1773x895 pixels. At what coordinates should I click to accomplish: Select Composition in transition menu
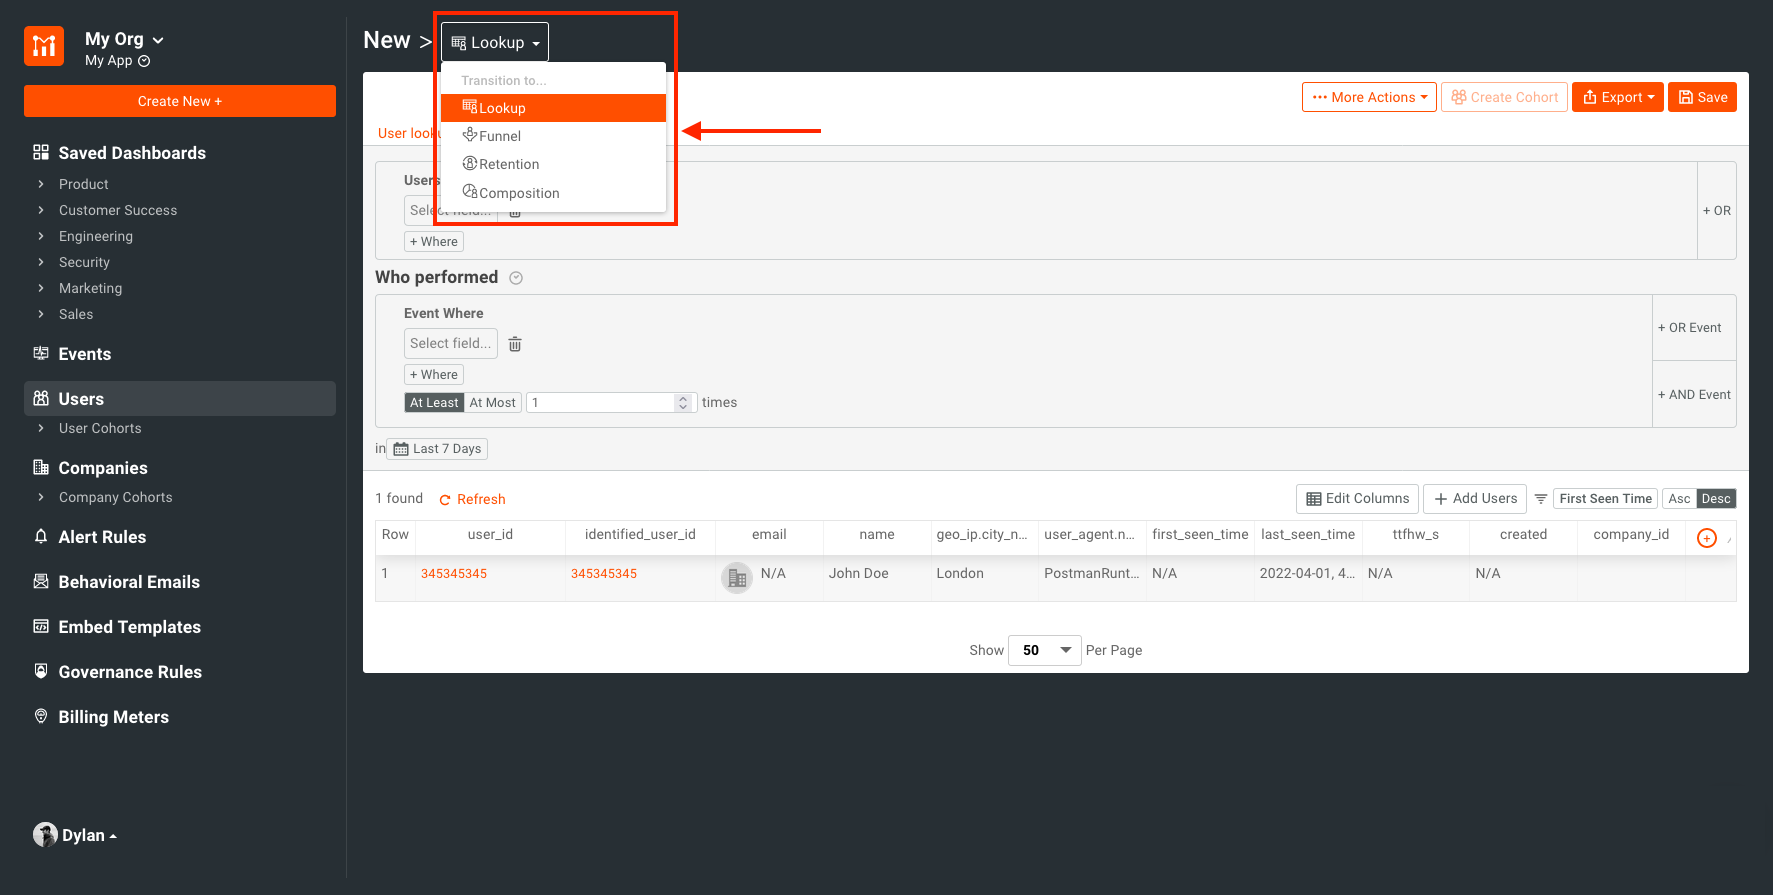click(x=553, y=193)
